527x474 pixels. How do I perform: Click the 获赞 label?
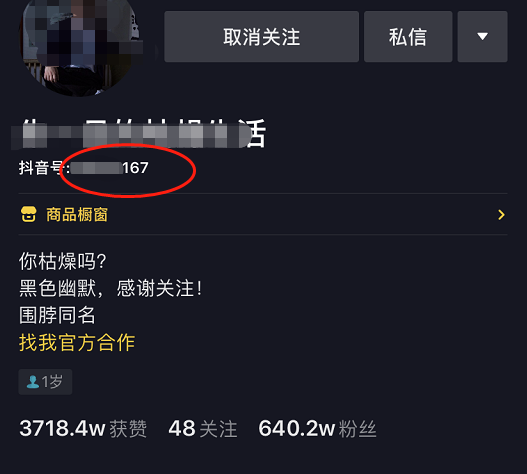[128, 429]
